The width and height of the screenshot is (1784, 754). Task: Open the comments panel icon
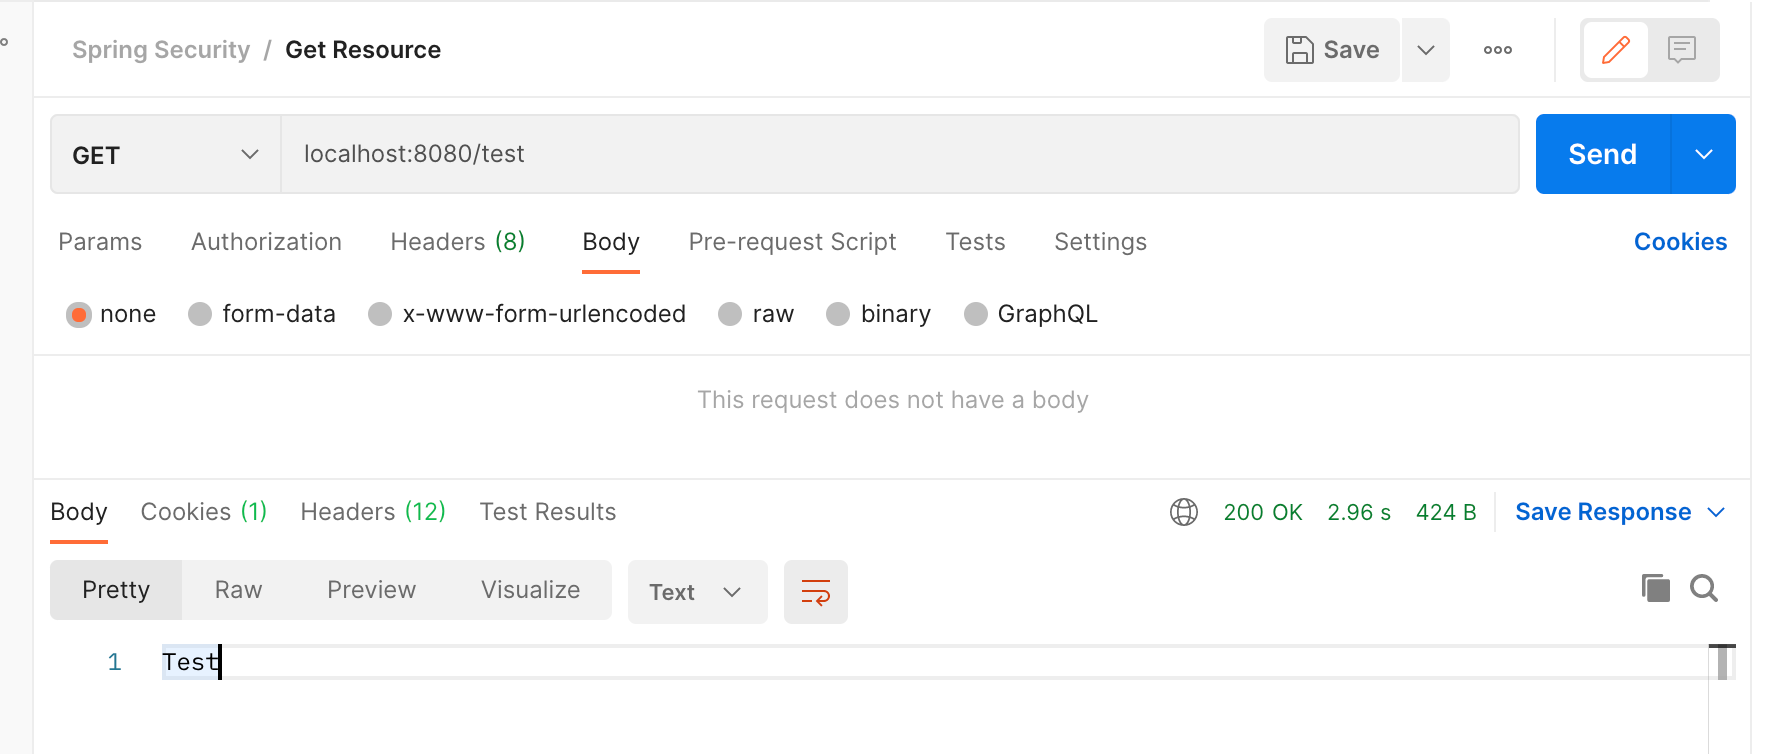point(1682,50)
